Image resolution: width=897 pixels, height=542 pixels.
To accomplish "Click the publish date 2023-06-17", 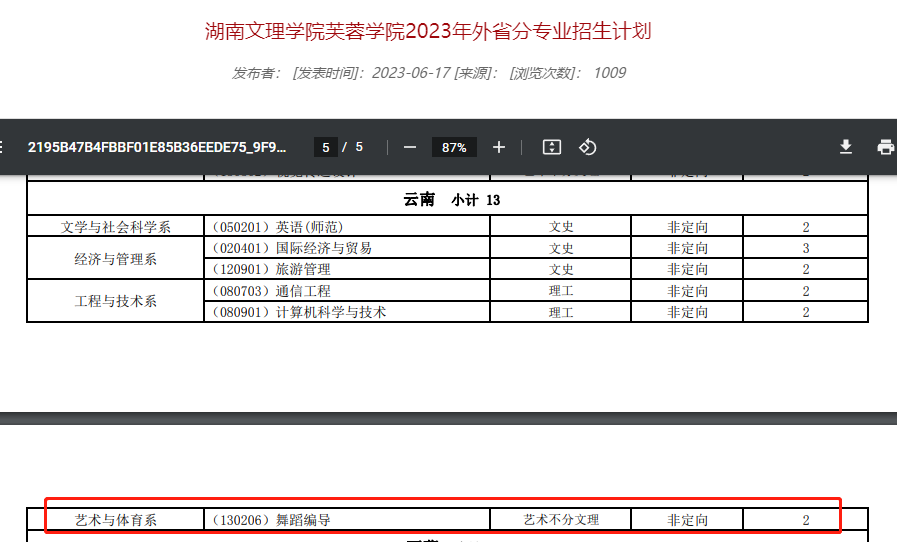I will tap(411, 73).
